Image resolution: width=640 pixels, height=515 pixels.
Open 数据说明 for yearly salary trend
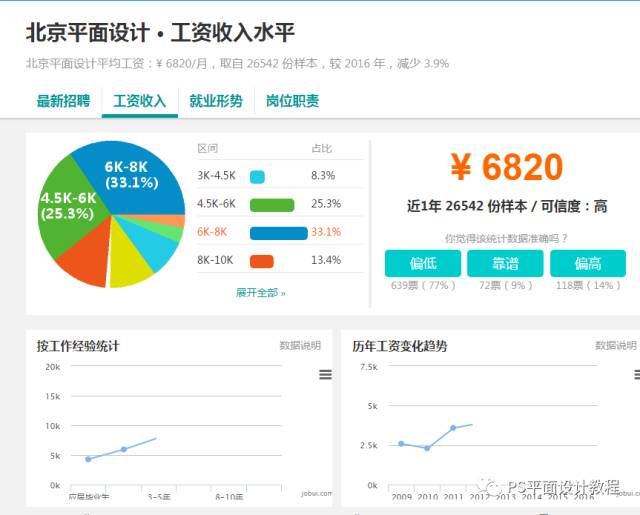click(616, 346)
